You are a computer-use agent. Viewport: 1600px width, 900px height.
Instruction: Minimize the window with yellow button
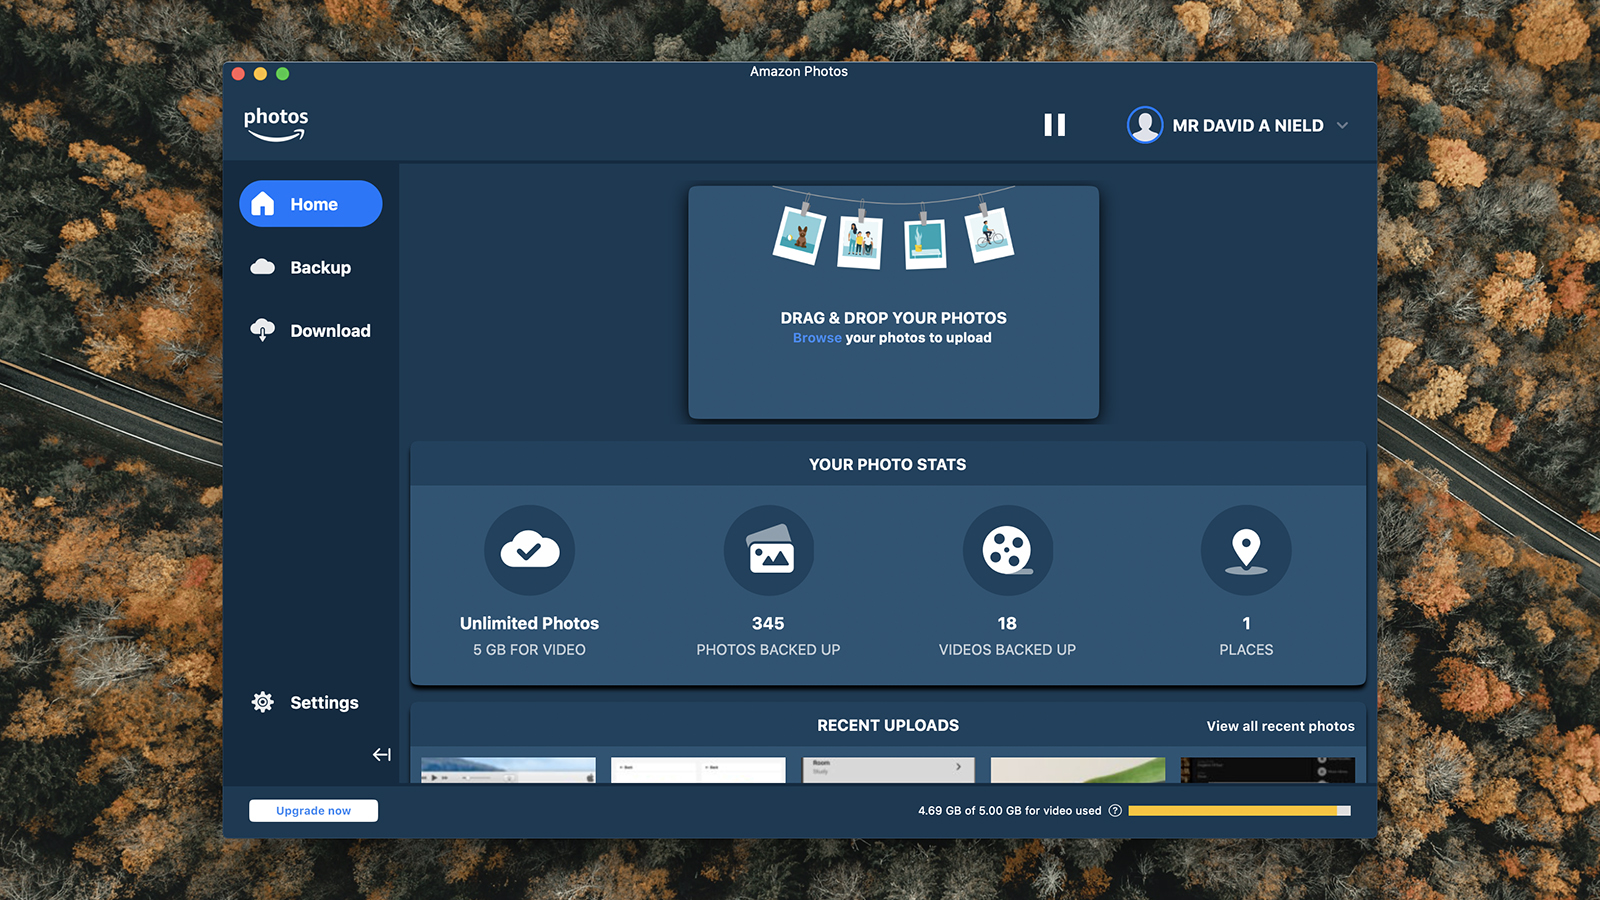(260, 74)
